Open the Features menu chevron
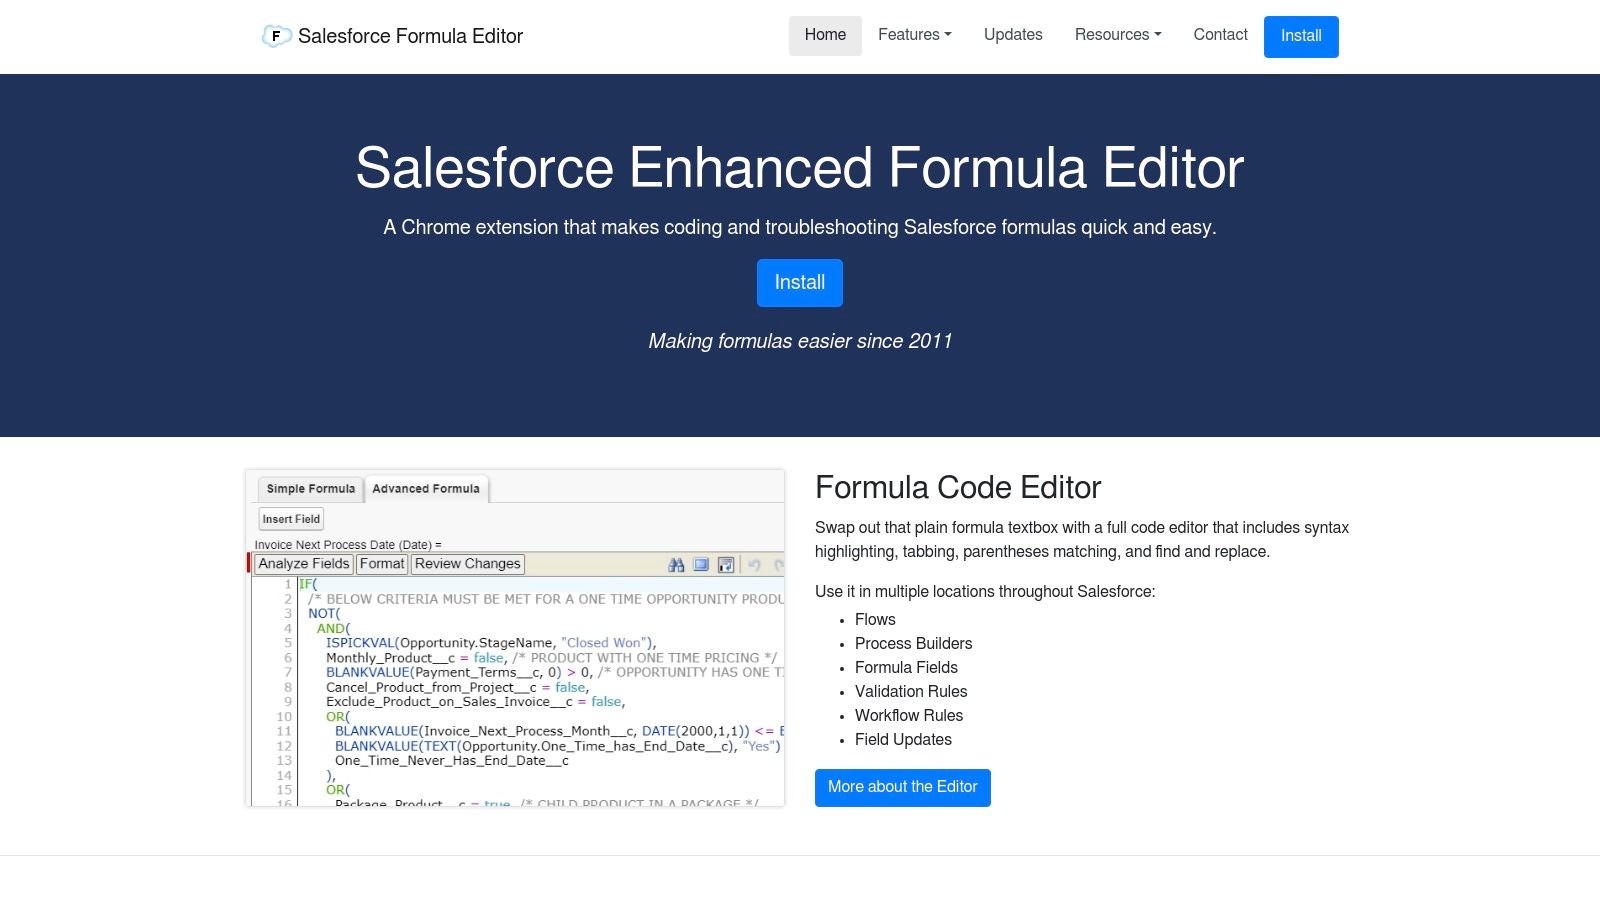Viewport: 1600px width, 900px height. click(947, 35)
